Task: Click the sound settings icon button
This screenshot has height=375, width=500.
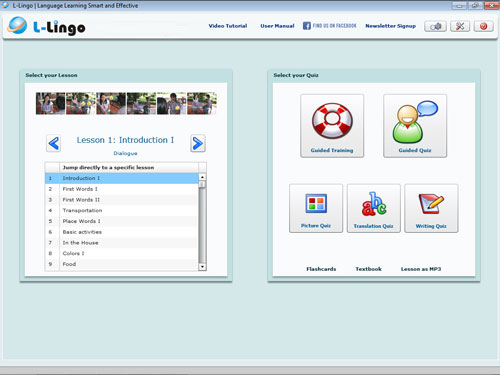Action: [435, 26]
